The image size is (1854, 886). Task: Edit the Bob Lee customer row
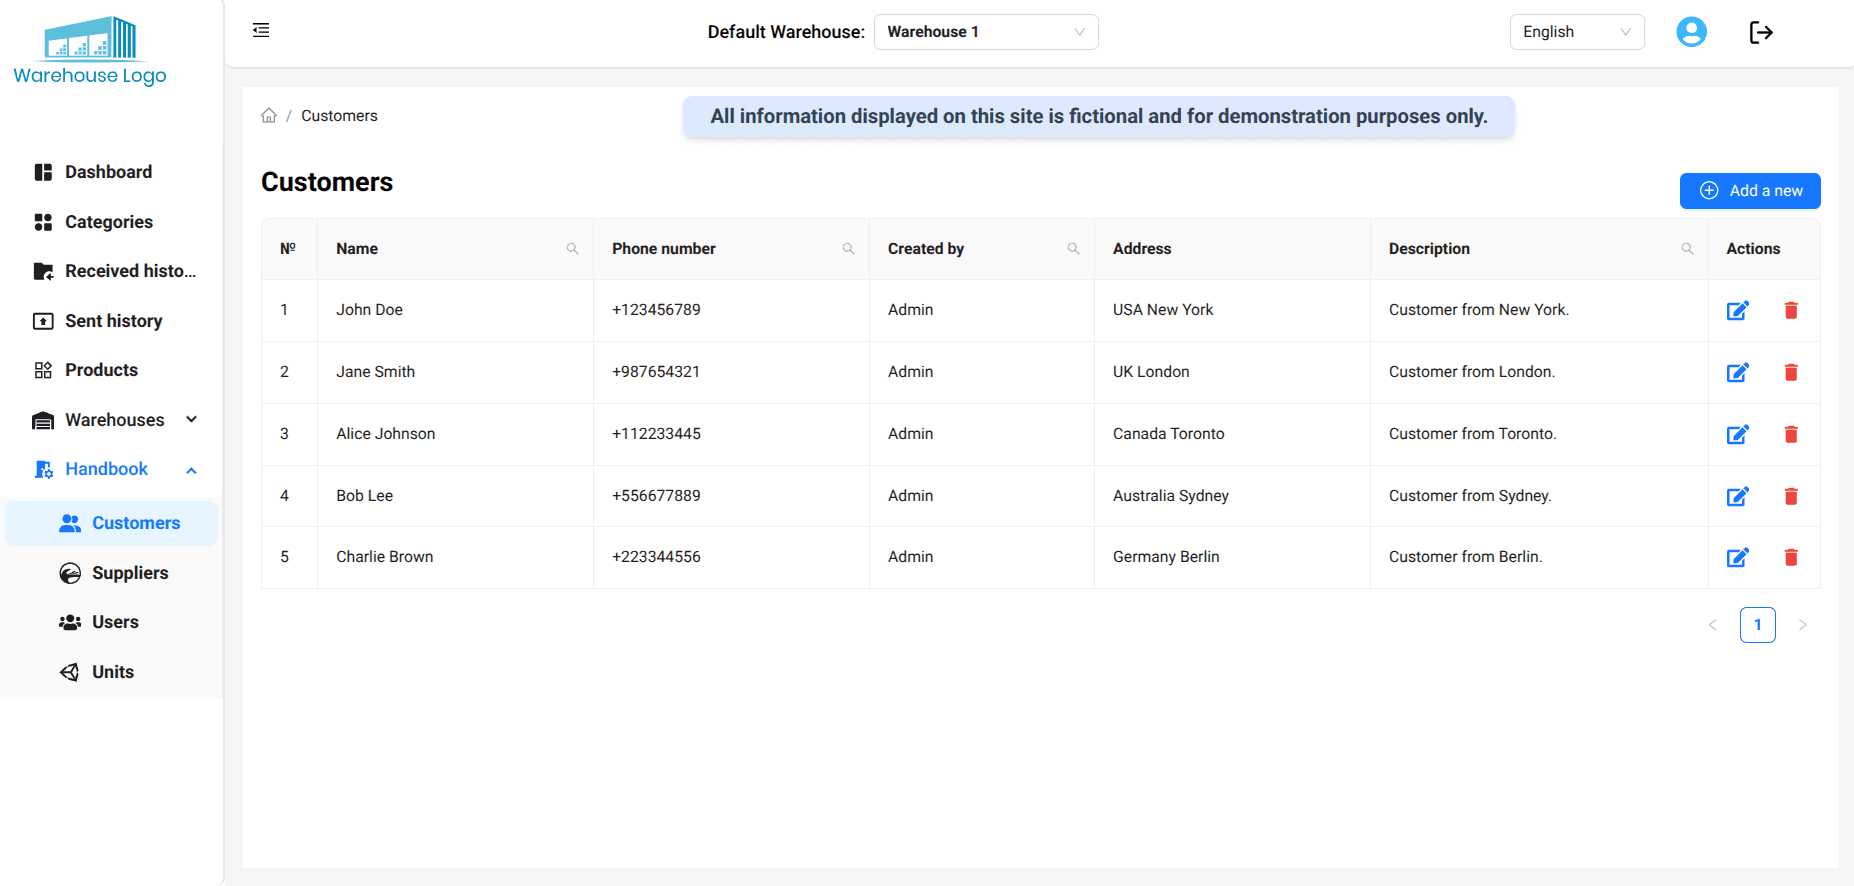click(1738, 496)
